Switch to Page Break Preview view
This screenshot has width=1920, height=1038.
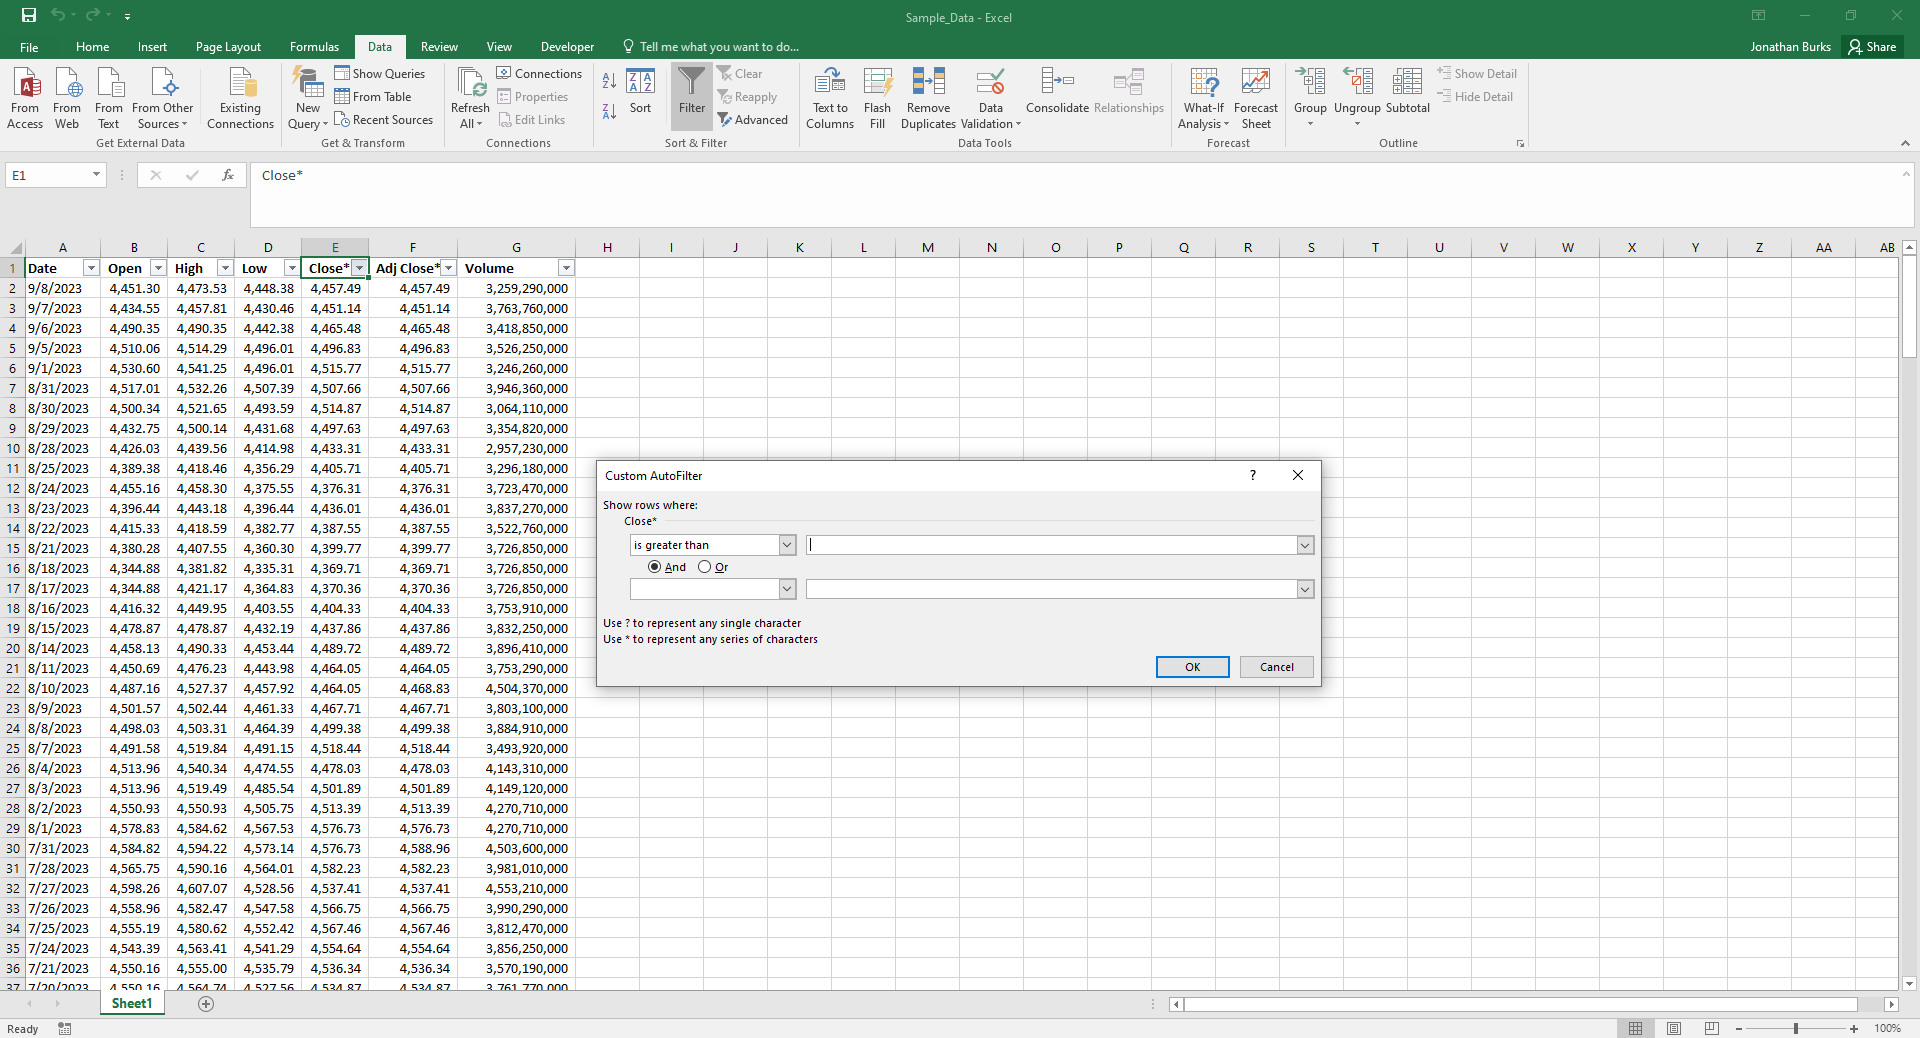[x=1712, y=1028]
